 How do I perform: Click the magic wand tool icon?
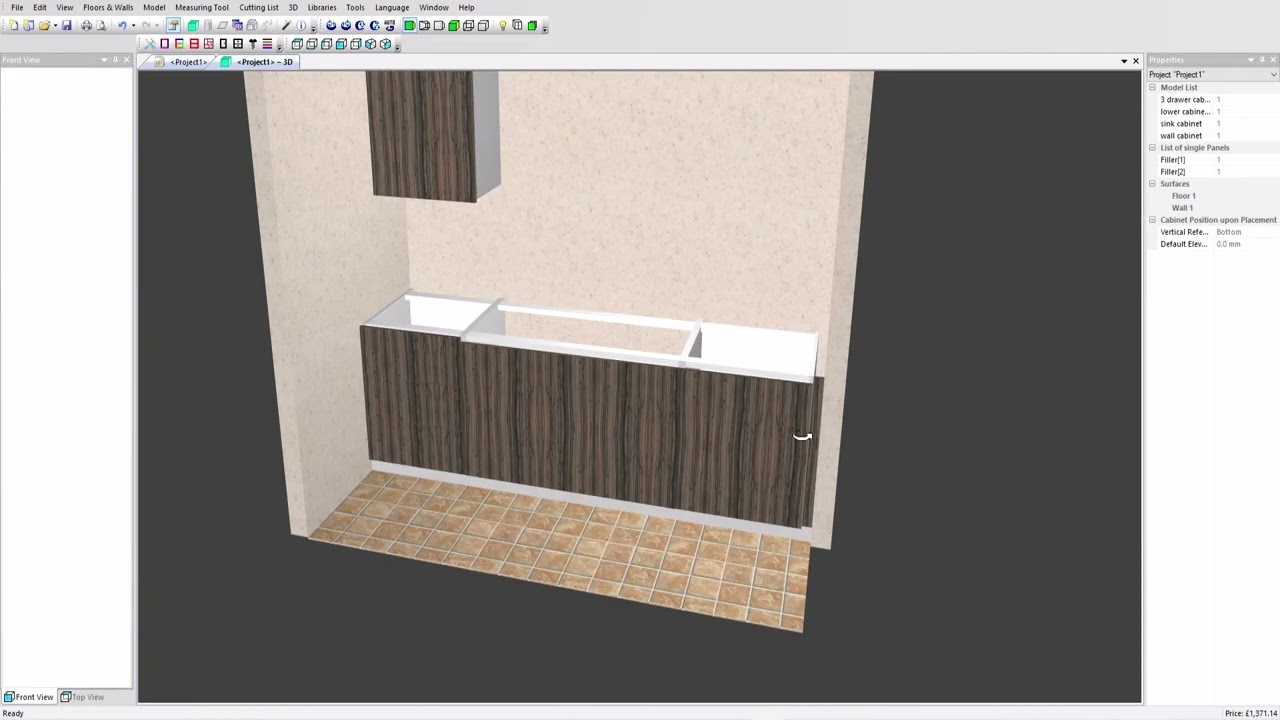coord(286,25)
